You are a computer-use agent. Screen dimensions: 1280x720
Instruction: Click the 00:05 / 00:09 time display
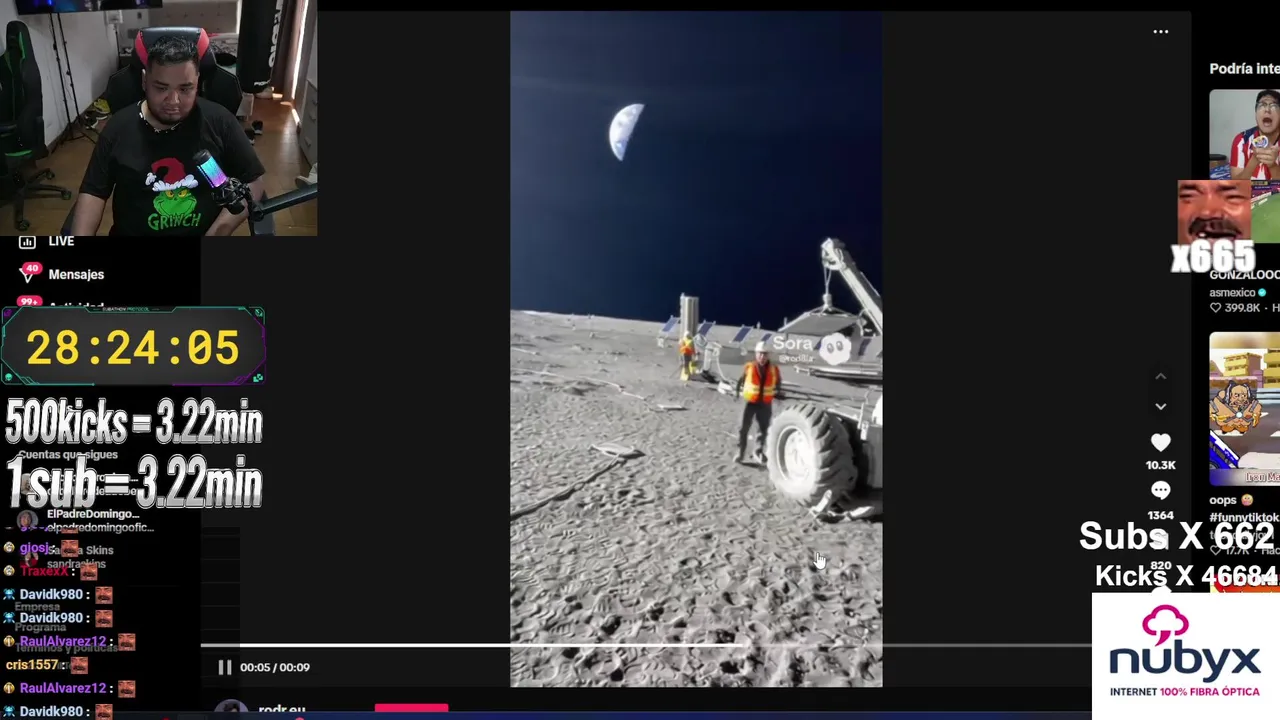[x=275, y=667]
